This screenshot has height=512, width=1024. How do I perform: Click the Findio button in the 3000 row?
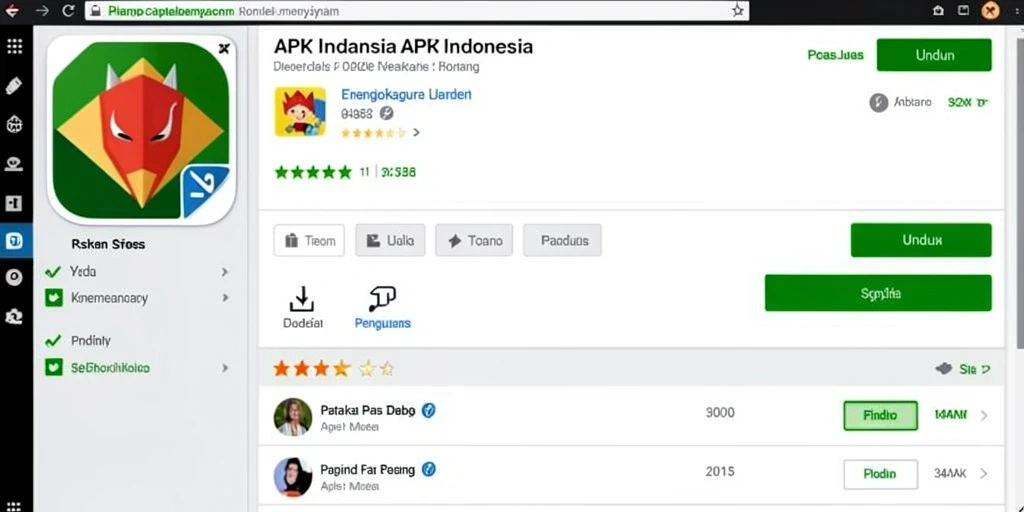880,415
